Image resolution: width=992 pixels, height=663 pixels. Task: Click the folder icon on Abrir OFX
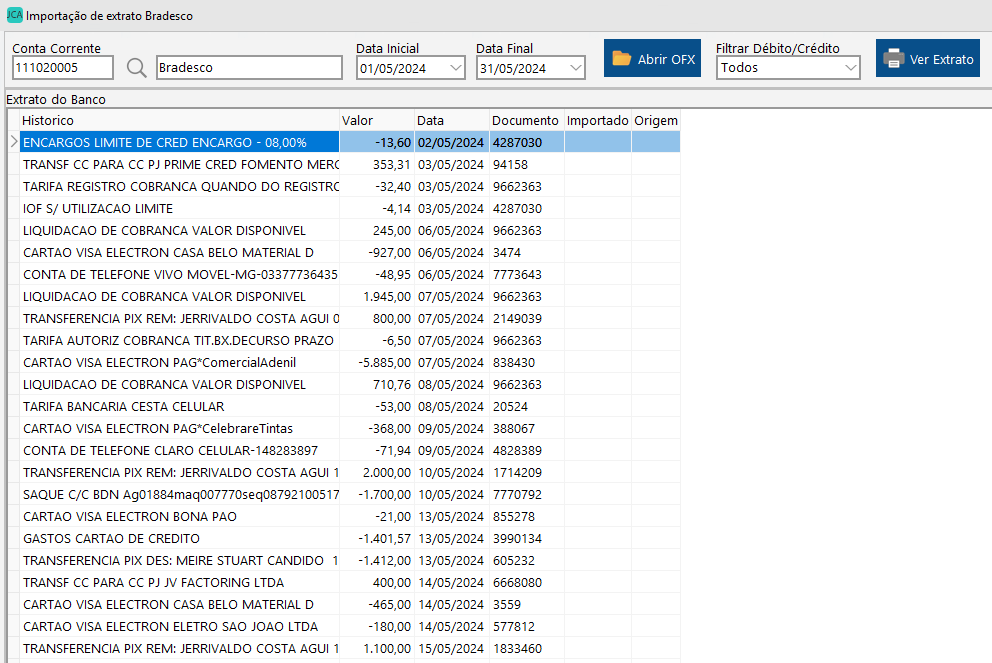pyautogui.click(x=622, y=59)
